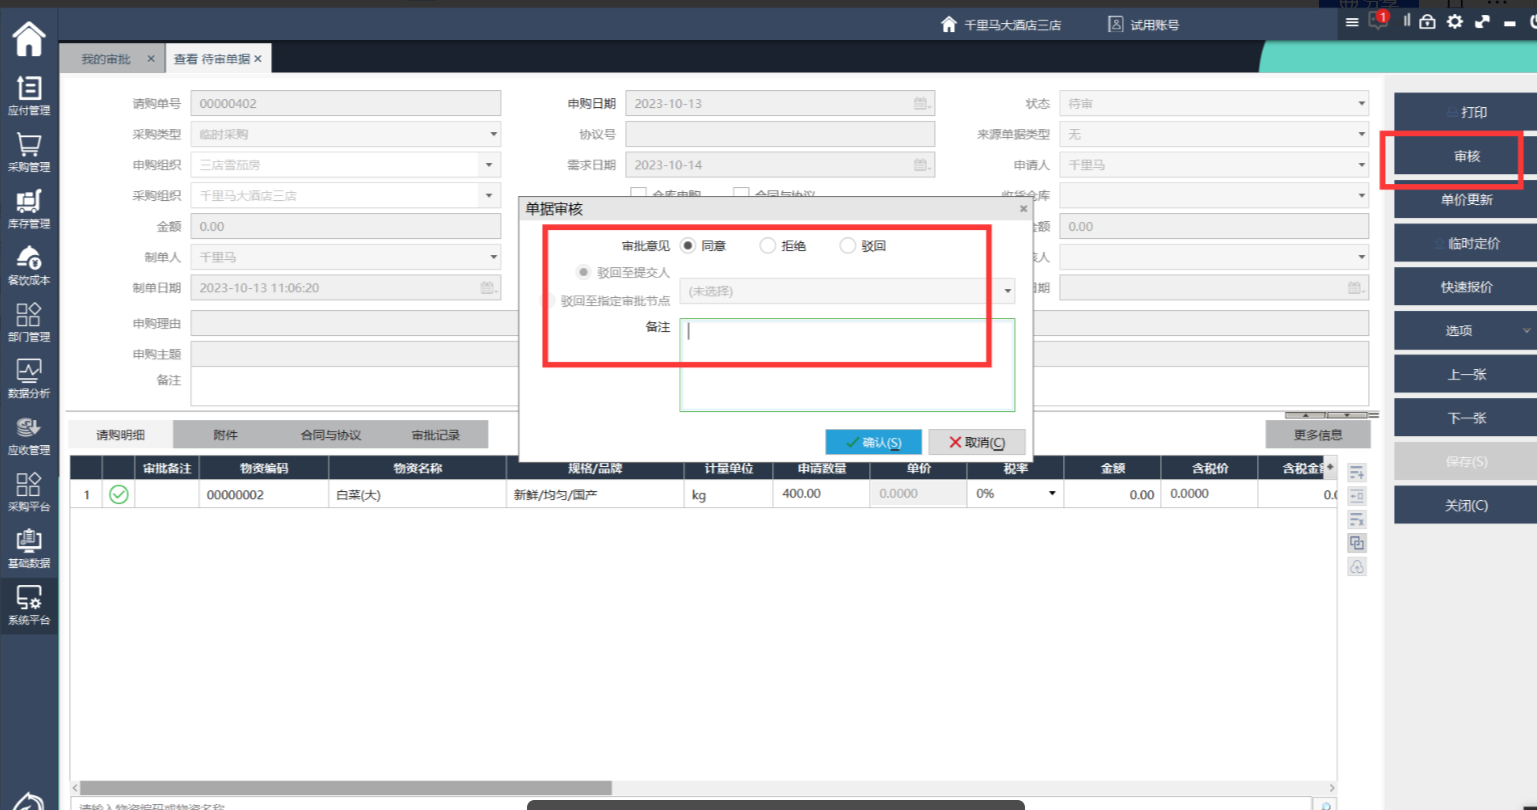Open 库存管理 module in left sidebar
This screenshot has height=810, width=1537.
(x=29, y=209)
